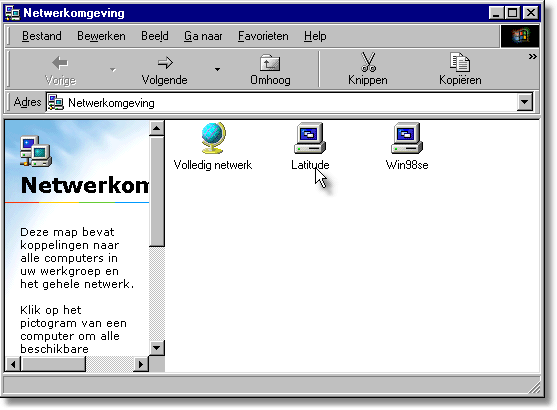Screen dimensions: 557x410
Task: Click the Windows logo throbber icon
Action: click(x=520, y=36)
